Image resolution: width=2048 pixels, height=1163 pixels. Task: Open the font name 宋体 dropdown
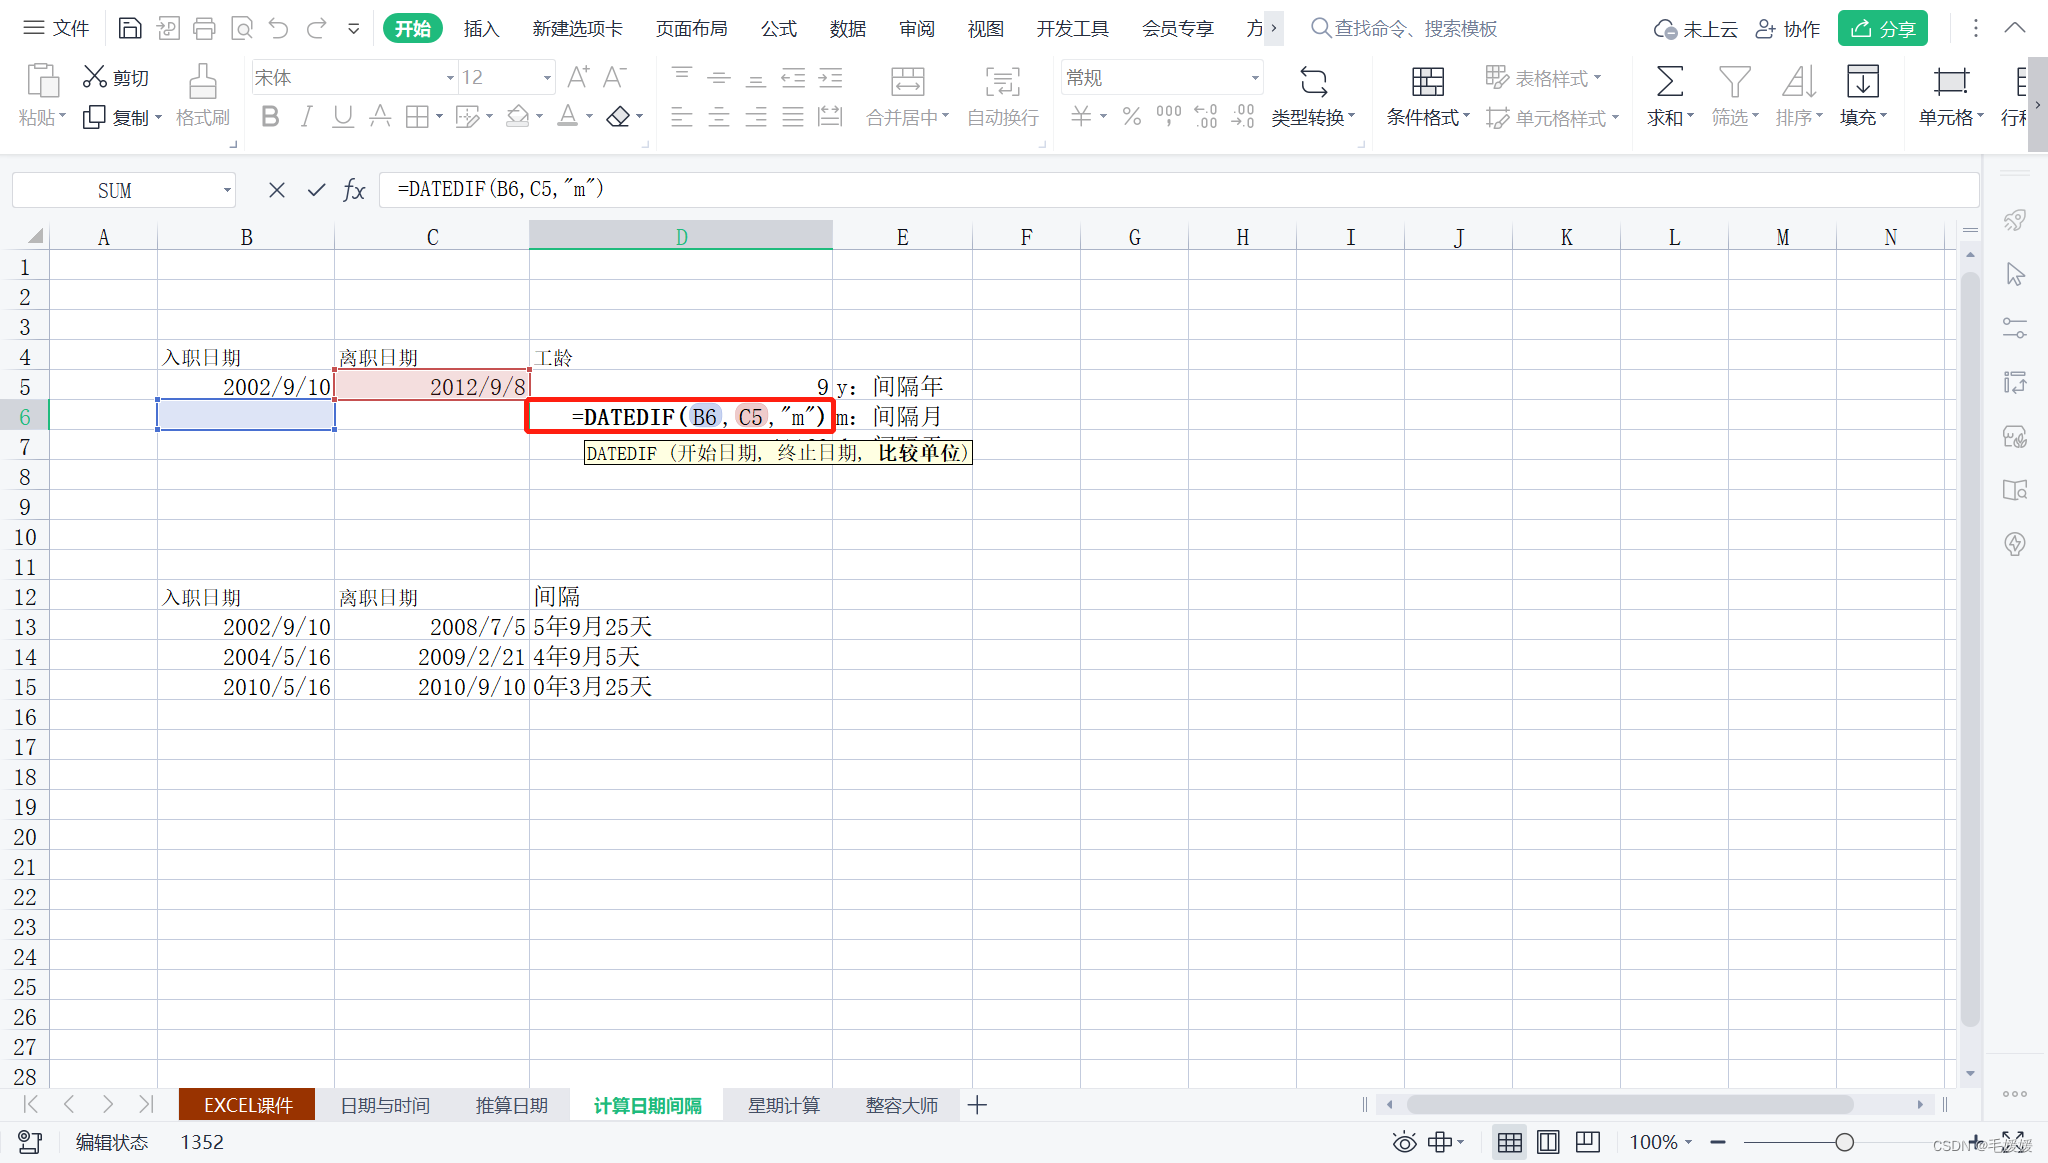[x=450, y=77]
